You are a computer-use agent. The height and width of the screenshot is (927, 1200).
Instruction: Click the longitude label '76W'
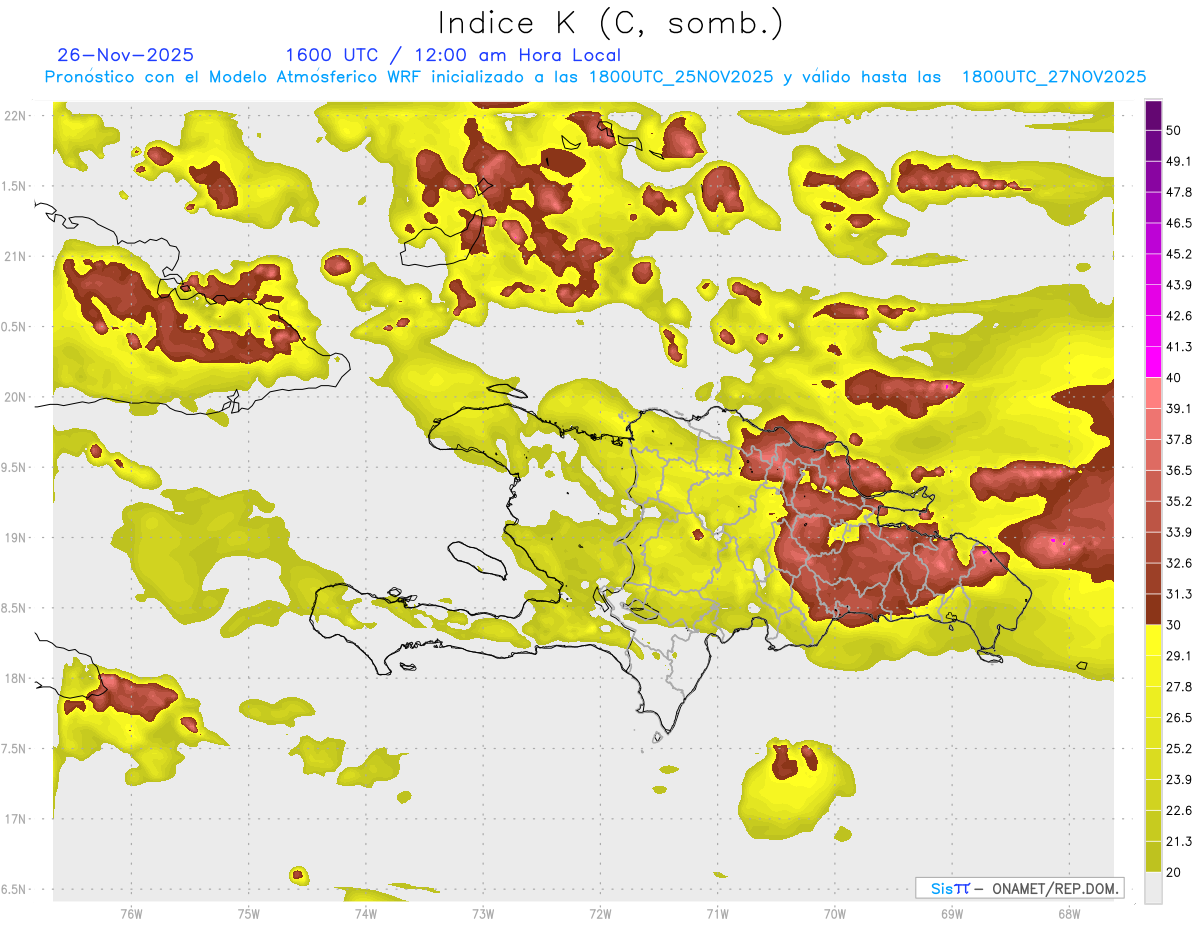[131, 913]
